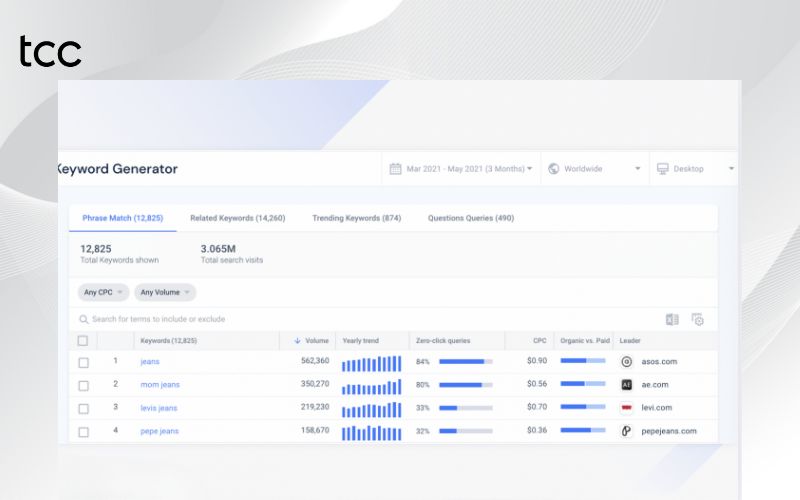Switch to the Related Keywords tab
The height and width of the screenshot is (500, 800).
[237, 218]
